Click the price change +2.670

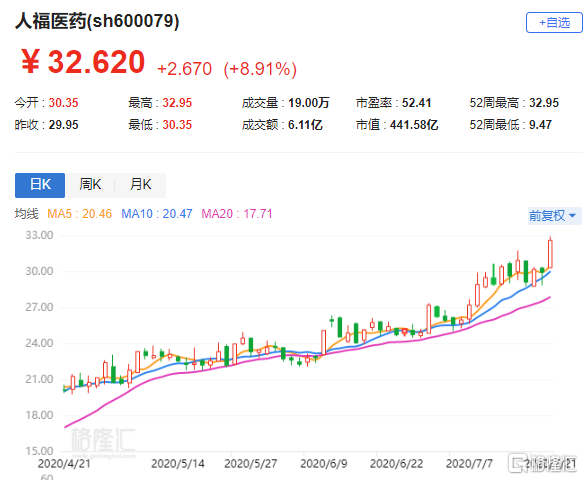coord(184,69)
